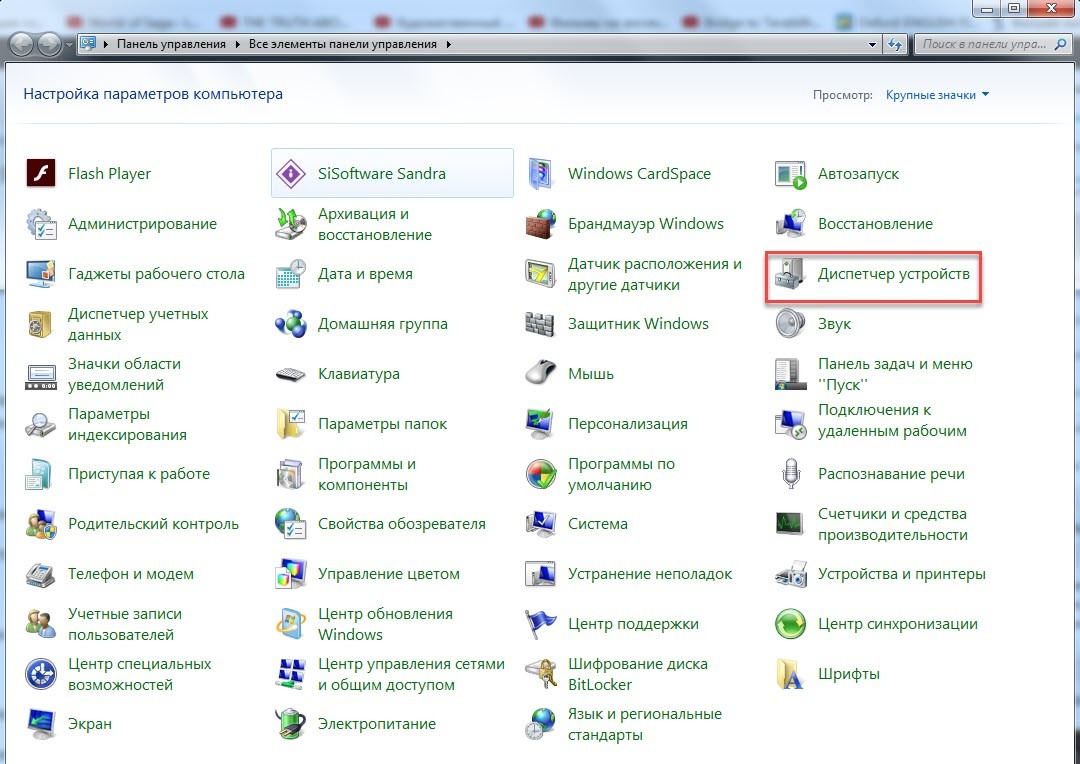This screenshot has width=1080, height=764.
Task: Open the Система link
Action: 598,524
